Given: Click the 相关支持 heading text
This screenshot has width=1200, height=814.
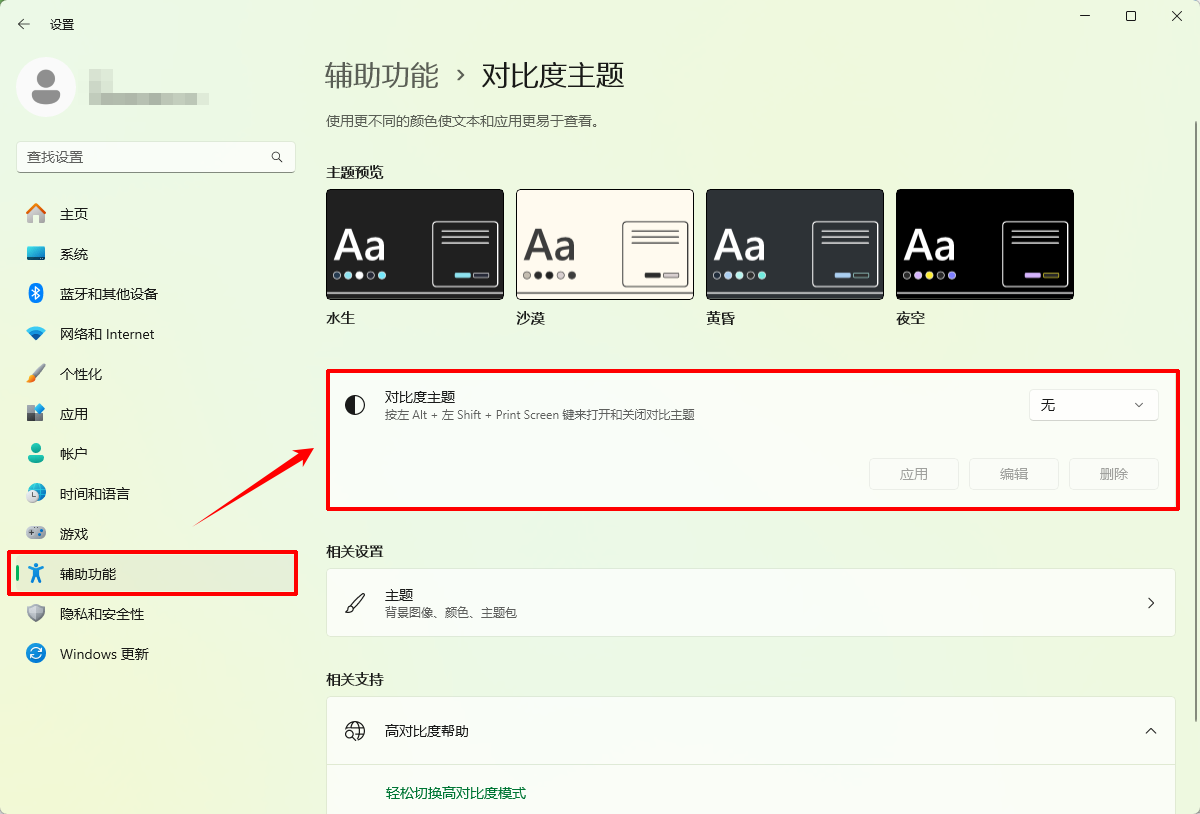Looking at the screenshot, I should pos(354,679).
